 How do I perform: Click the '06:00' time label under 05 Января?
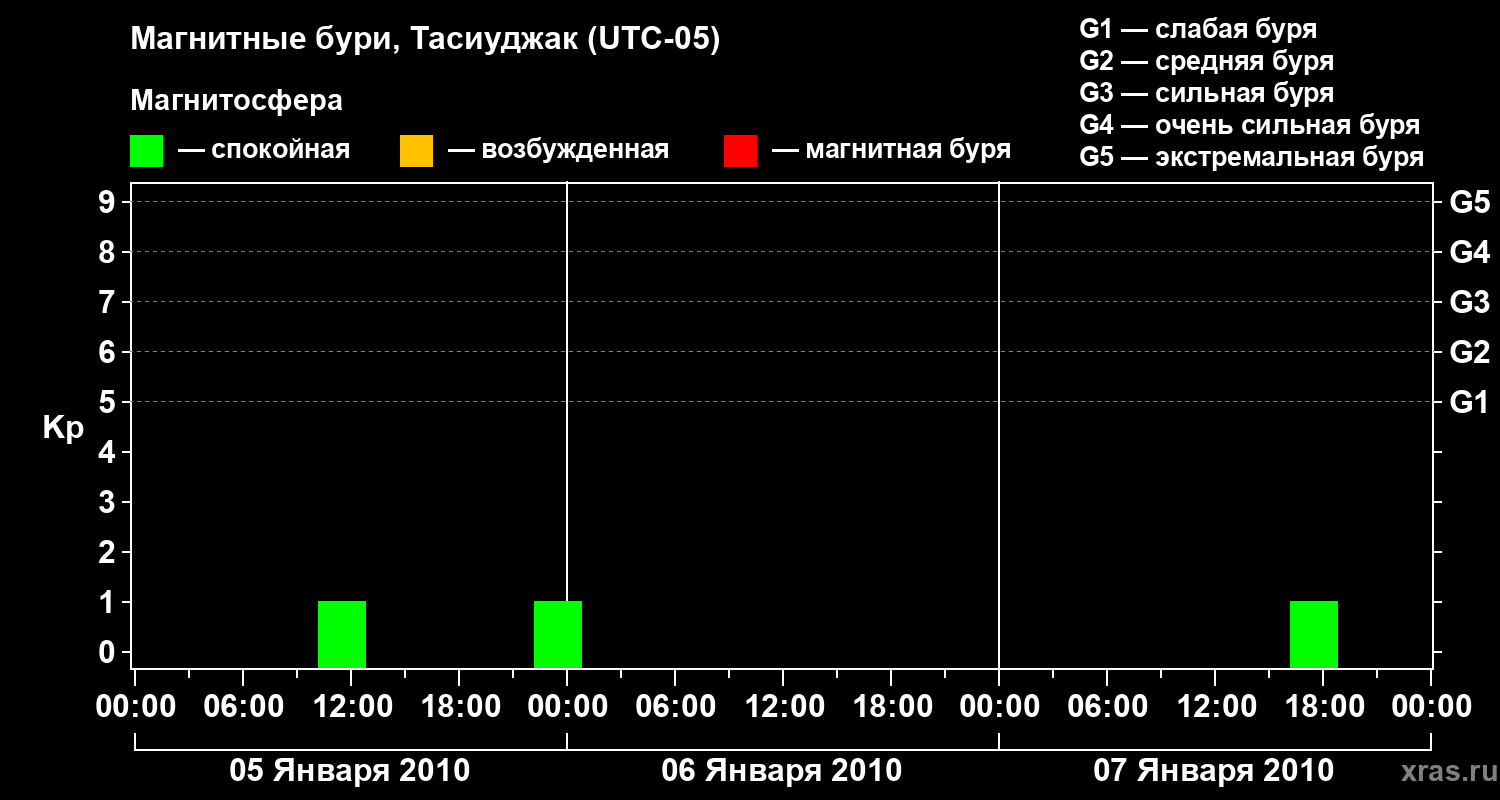click(243, 706)
